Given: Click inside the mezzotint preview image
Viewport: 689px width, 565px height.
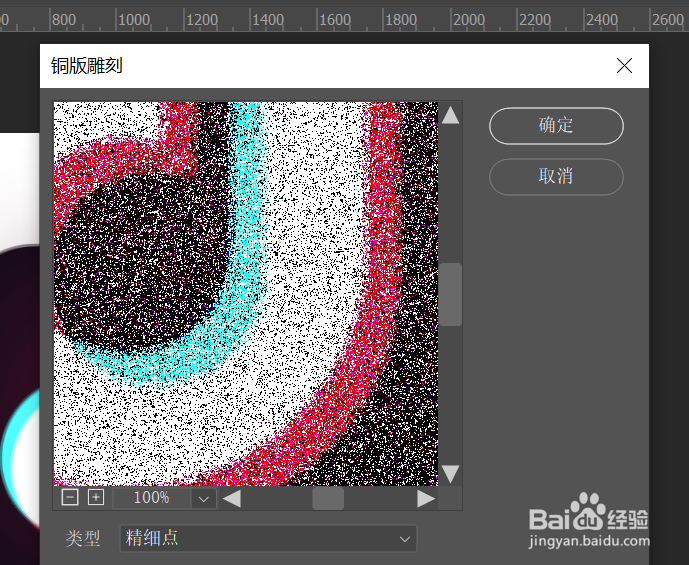Looking at the screenshot, I should pyautogui.click(x=246, y=293).
